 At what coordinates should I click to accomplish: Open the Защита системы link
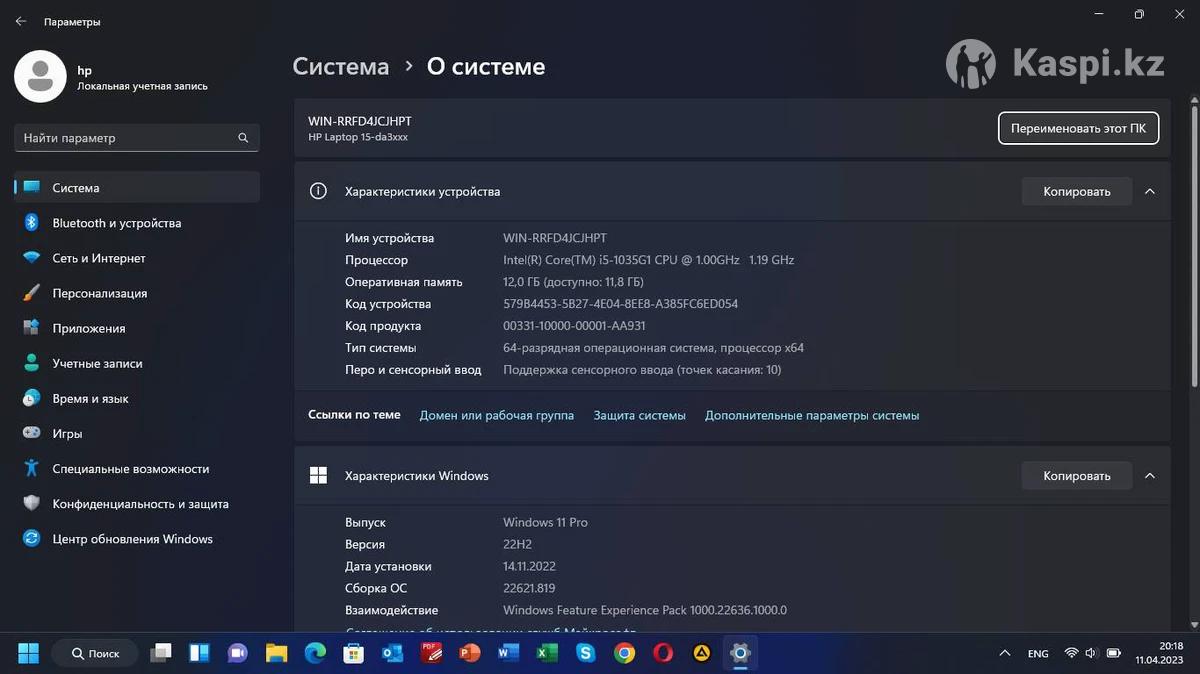(640, 415)
